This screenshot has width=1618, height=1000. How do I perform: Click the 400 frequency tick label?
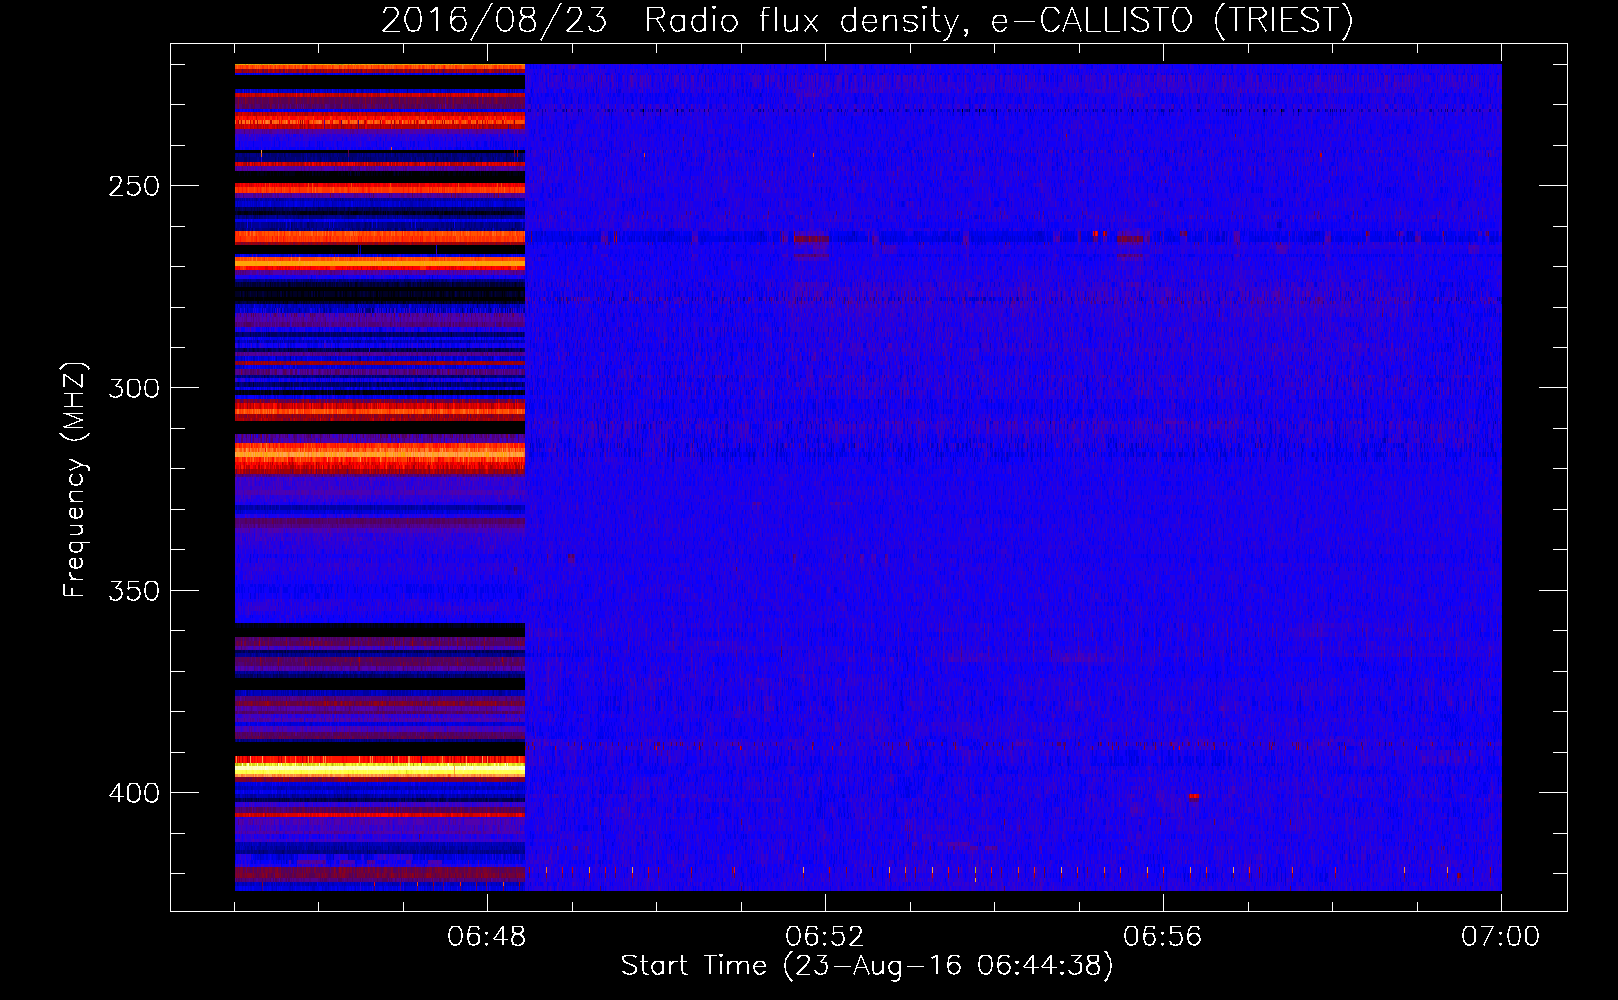(x=134, y=793)
